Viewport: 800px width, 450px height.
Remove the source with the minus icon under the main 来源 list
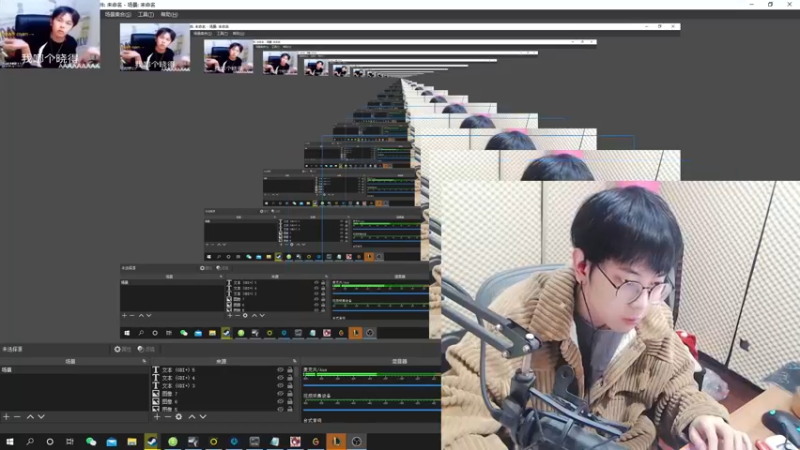click(168, 417)
